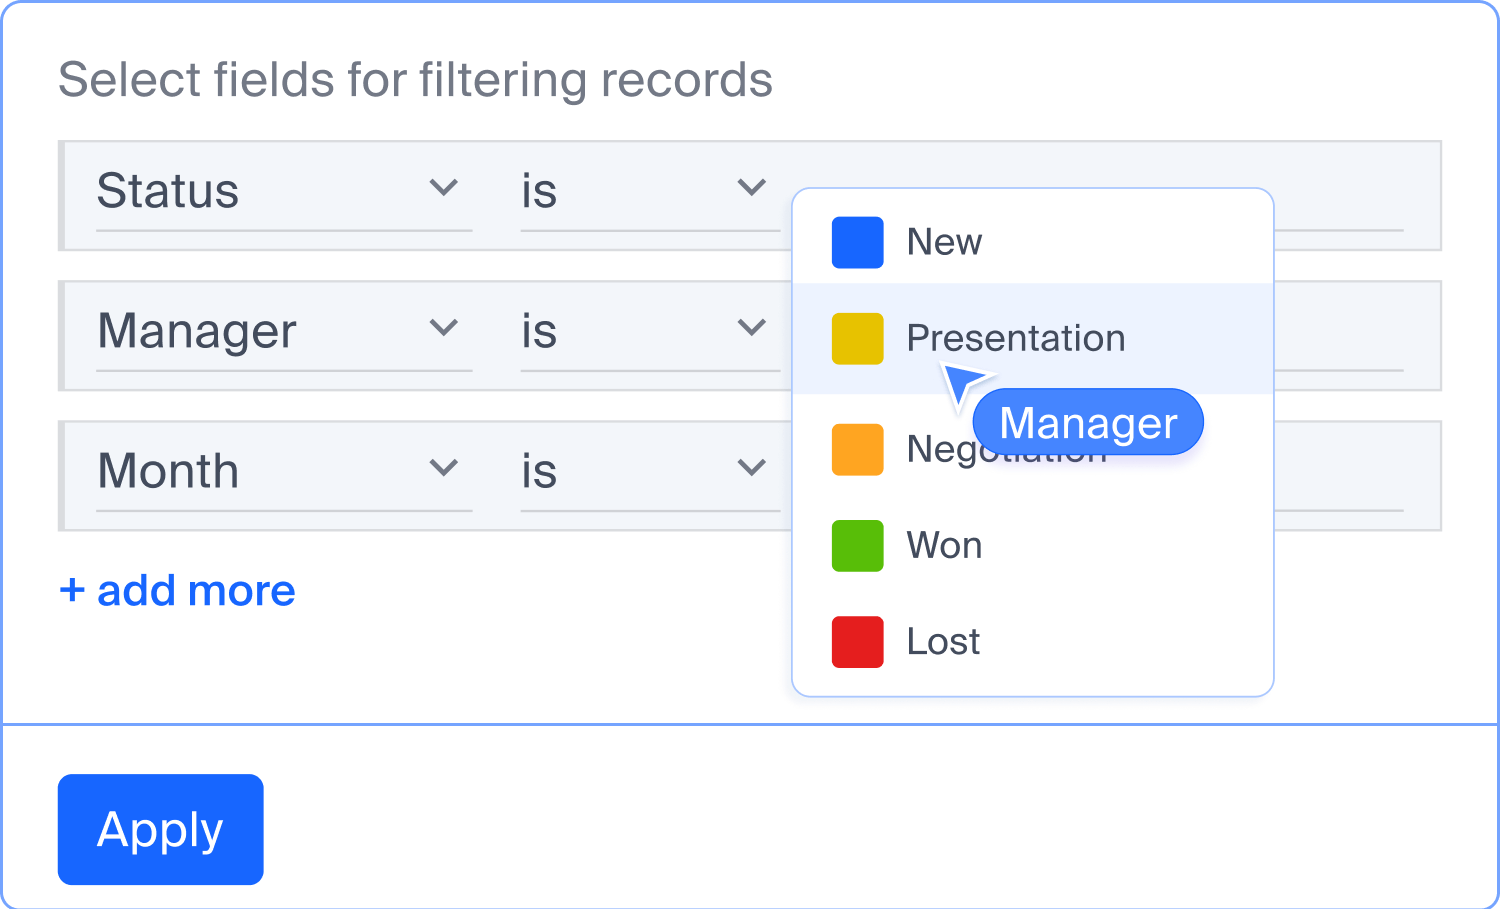Click the green Won status icon

(x=857, y=545)
